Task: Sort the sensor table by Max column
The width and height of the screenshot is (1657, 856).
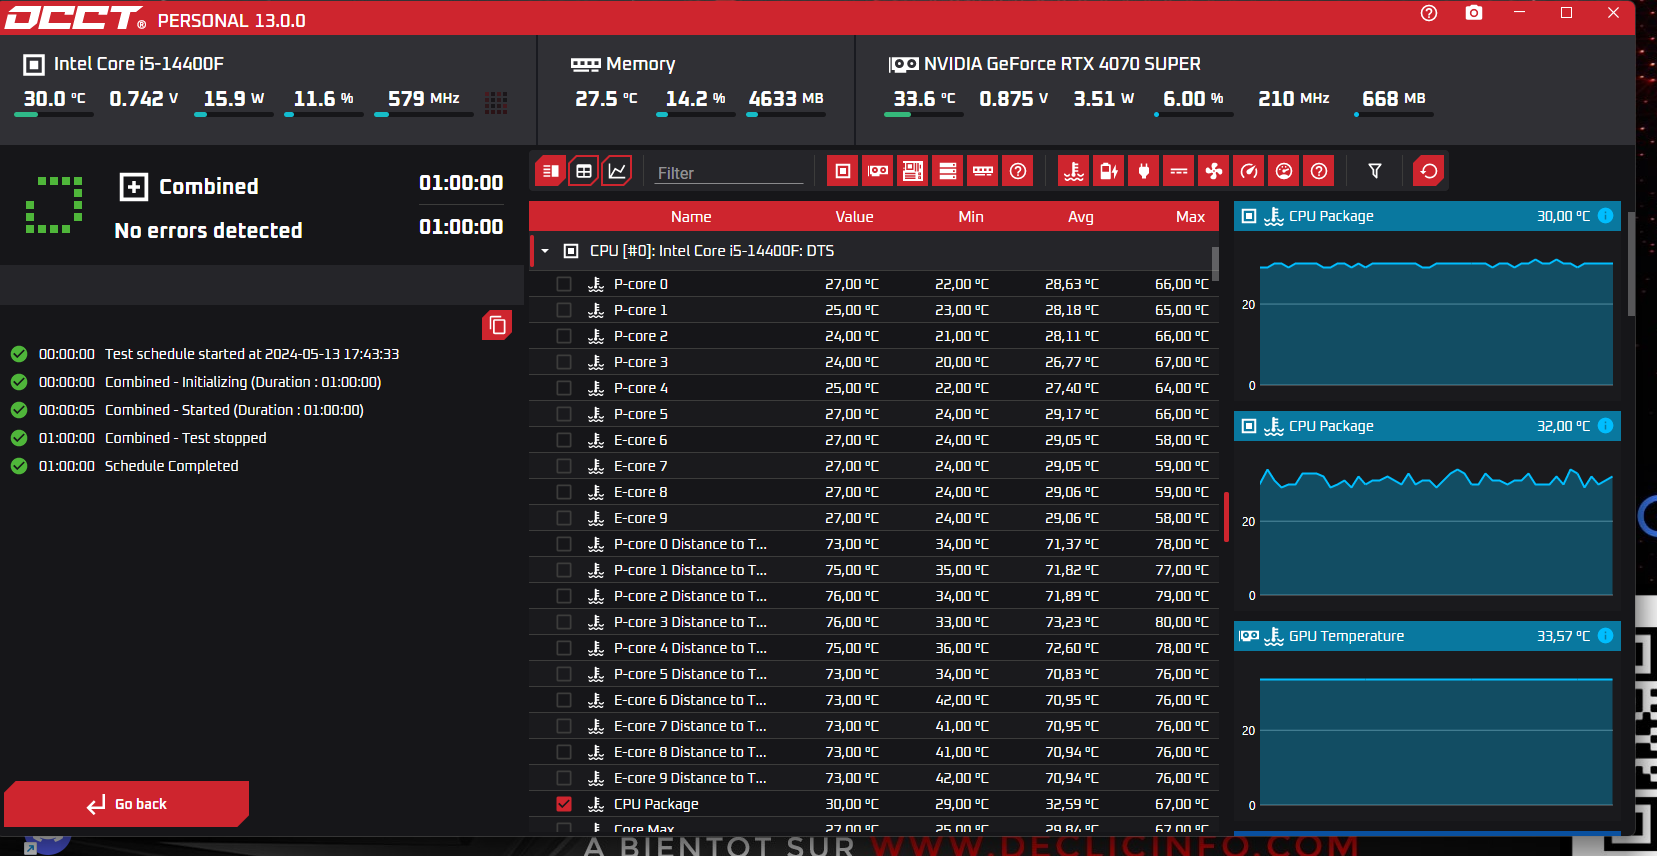Action: [1190, 217]
